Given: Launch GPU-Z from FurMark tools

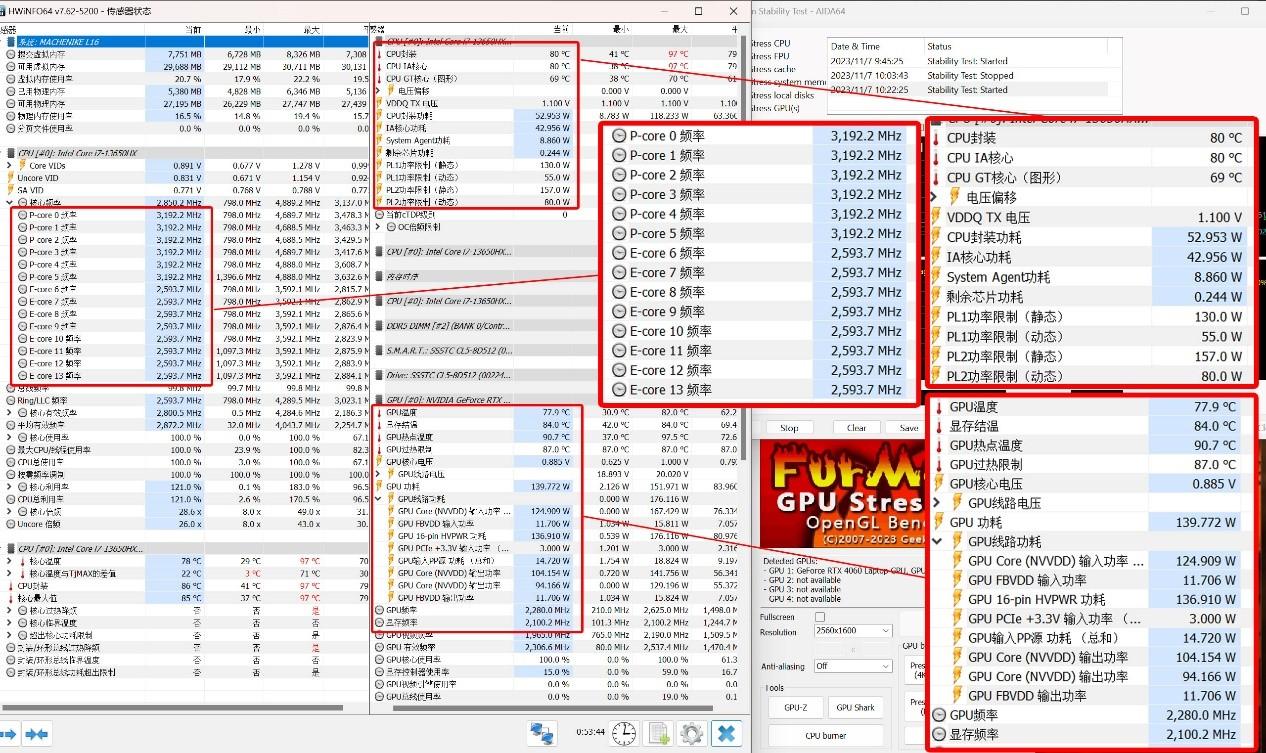Looking at the screenshot, I should pyautogui.click(x=795, y=707).
